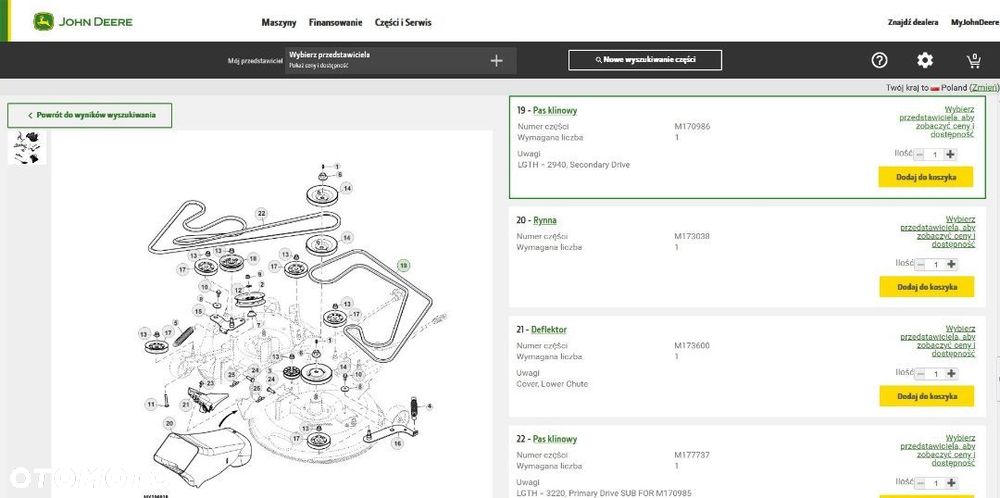Click Znajdź dealera link

pos(913,22)
